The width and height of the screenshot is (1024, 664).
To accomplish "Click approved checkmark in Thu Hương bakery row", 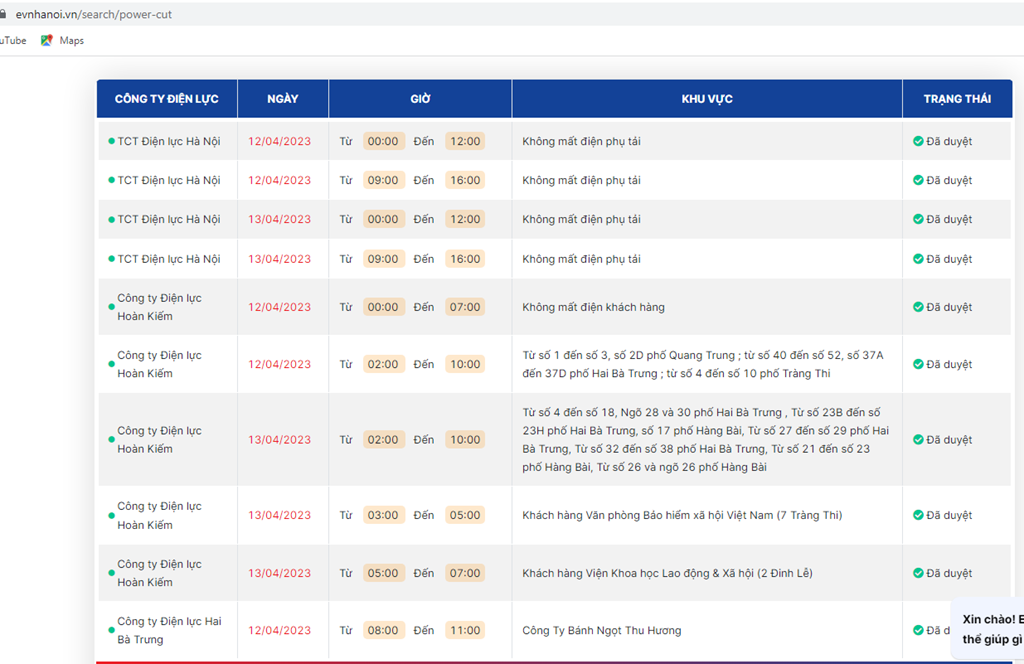I will pyautogui.click(x=918, y=630).
